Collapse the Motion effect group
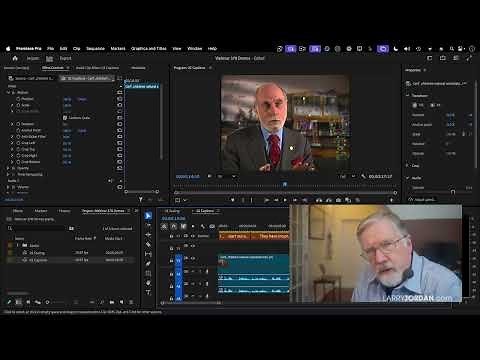Image resolution: width=480 pixels, height=360 pixels. [x=8, y=92]
